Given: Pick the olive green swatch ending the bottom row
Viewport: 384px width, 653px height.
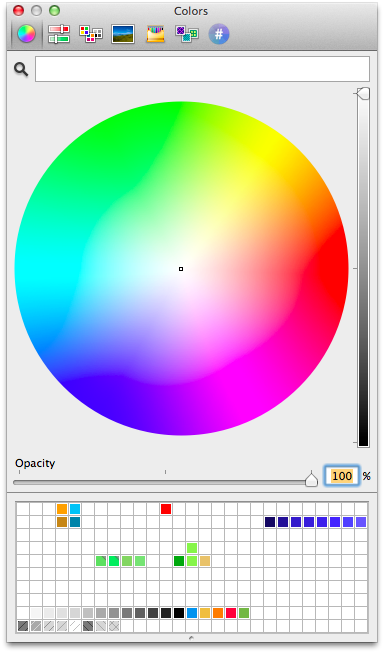Looking at the screenshot, I should tap(244, 613).
